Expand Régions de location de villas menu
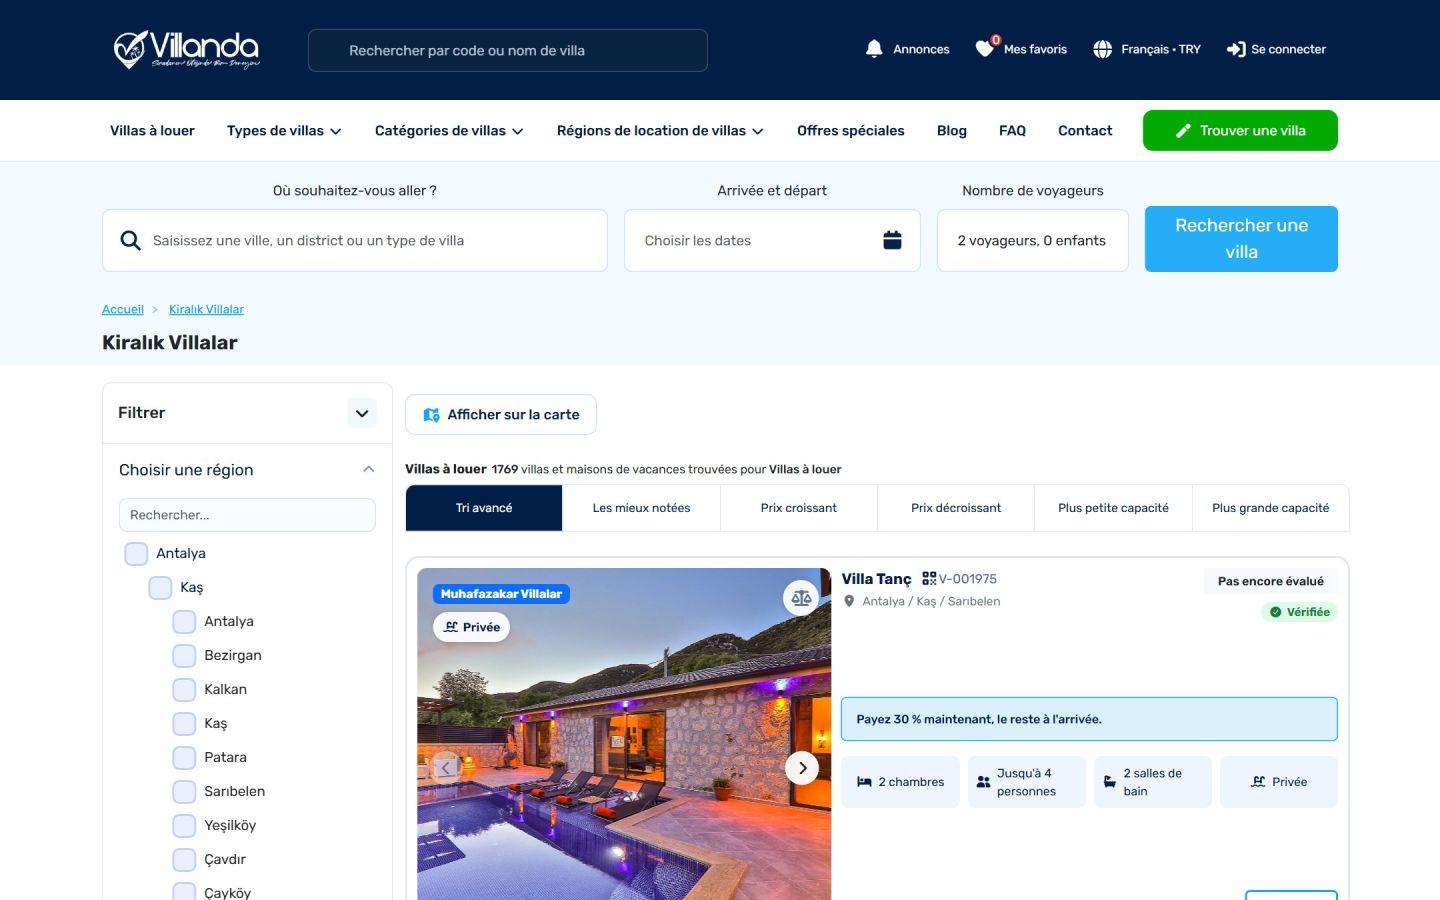 tap(660, 131)
